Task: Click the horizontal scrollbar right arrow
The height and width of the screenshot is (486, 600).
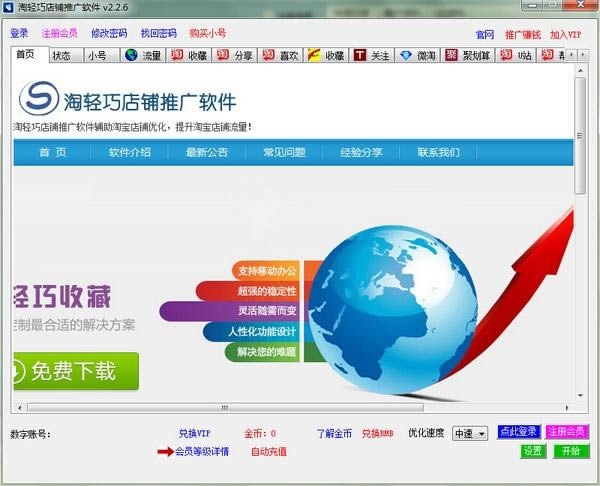Action: click(567, 408)
